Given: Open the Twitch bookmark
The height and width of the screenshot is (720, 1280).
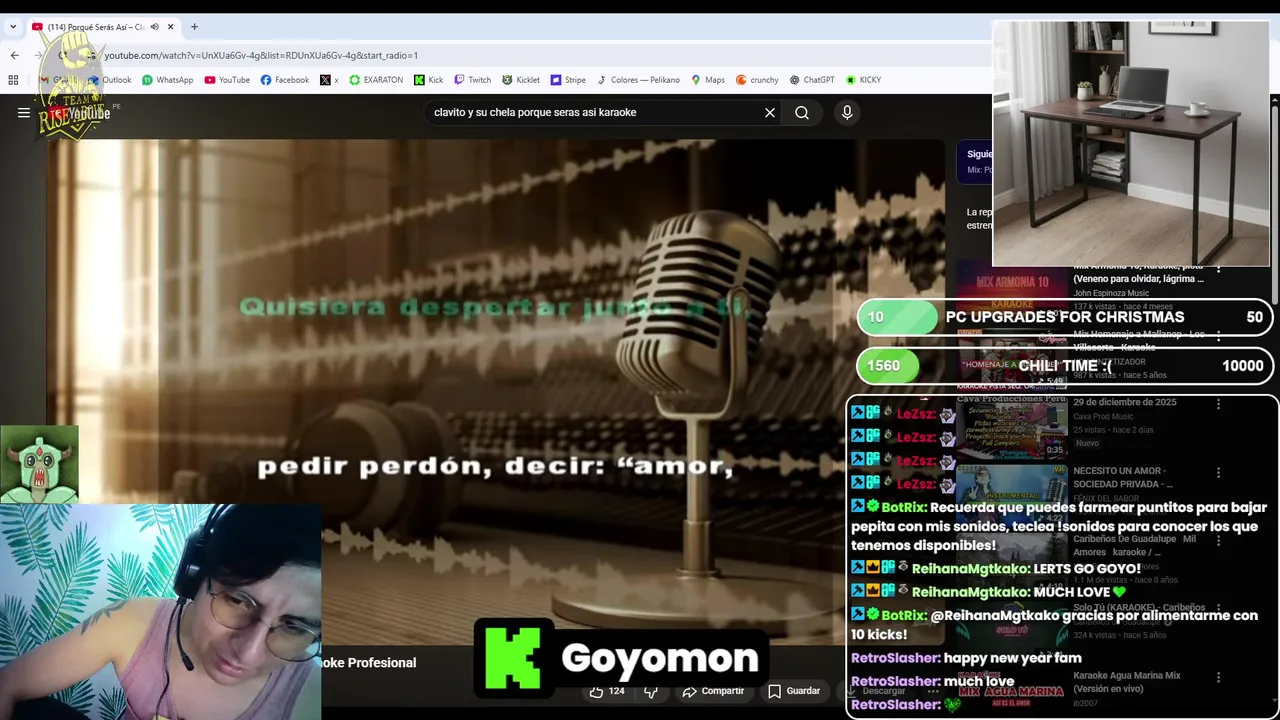Looking at the screenshot, I should 473,80.
